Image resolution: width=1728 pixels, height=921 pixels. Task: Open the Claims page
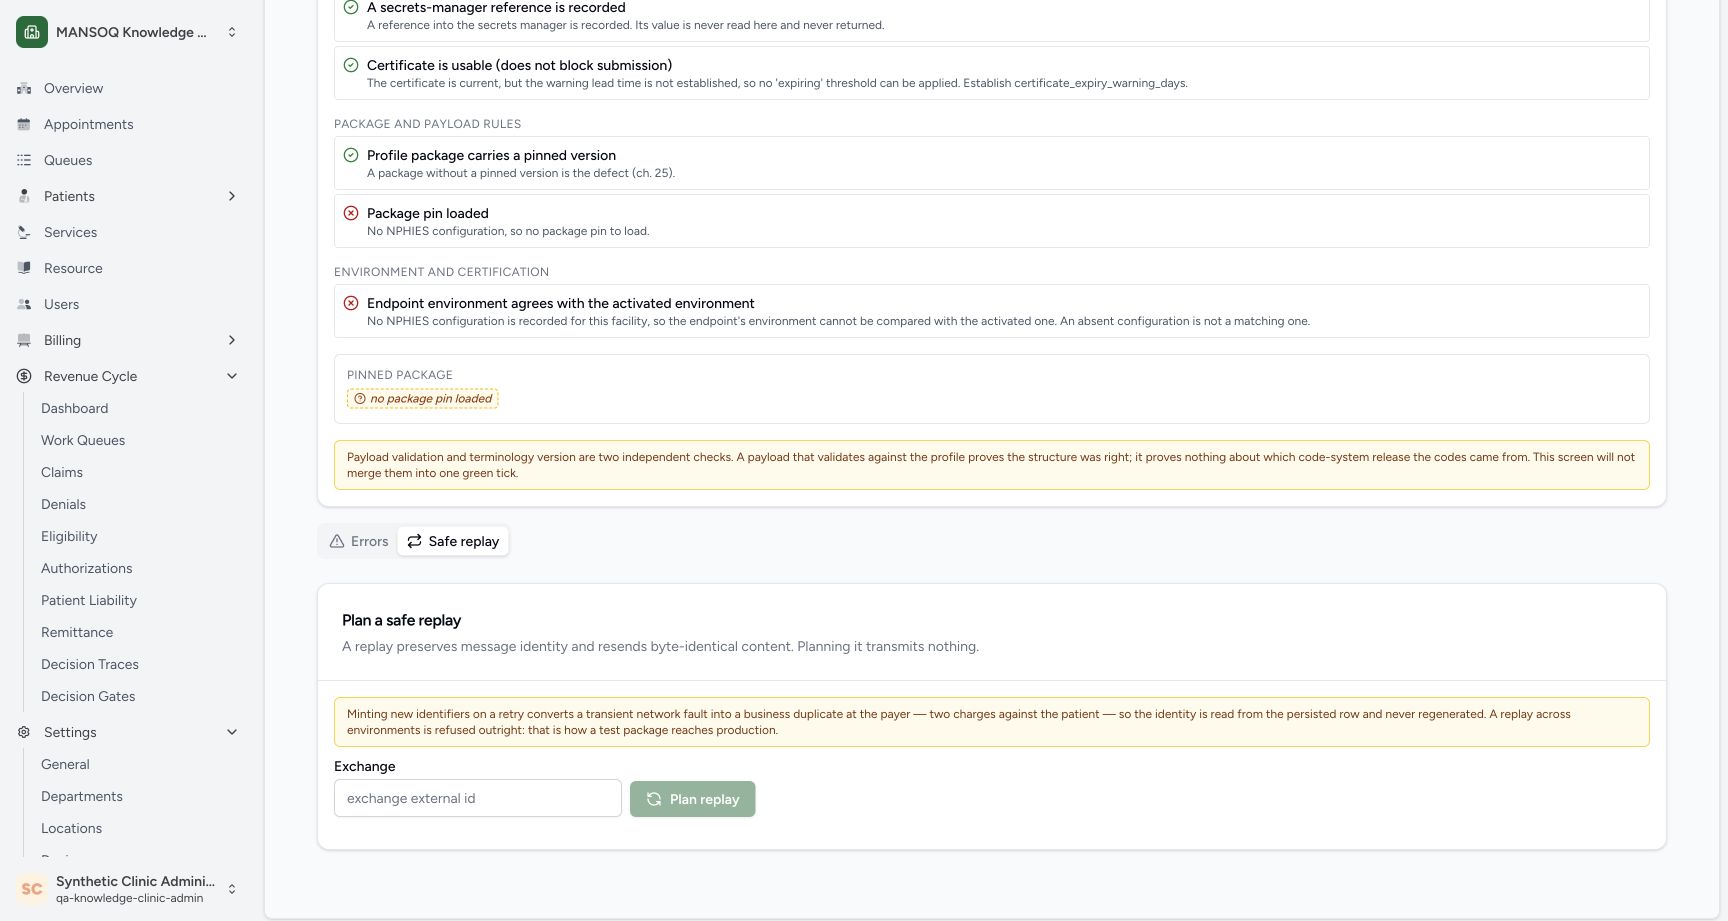(62, 472)
